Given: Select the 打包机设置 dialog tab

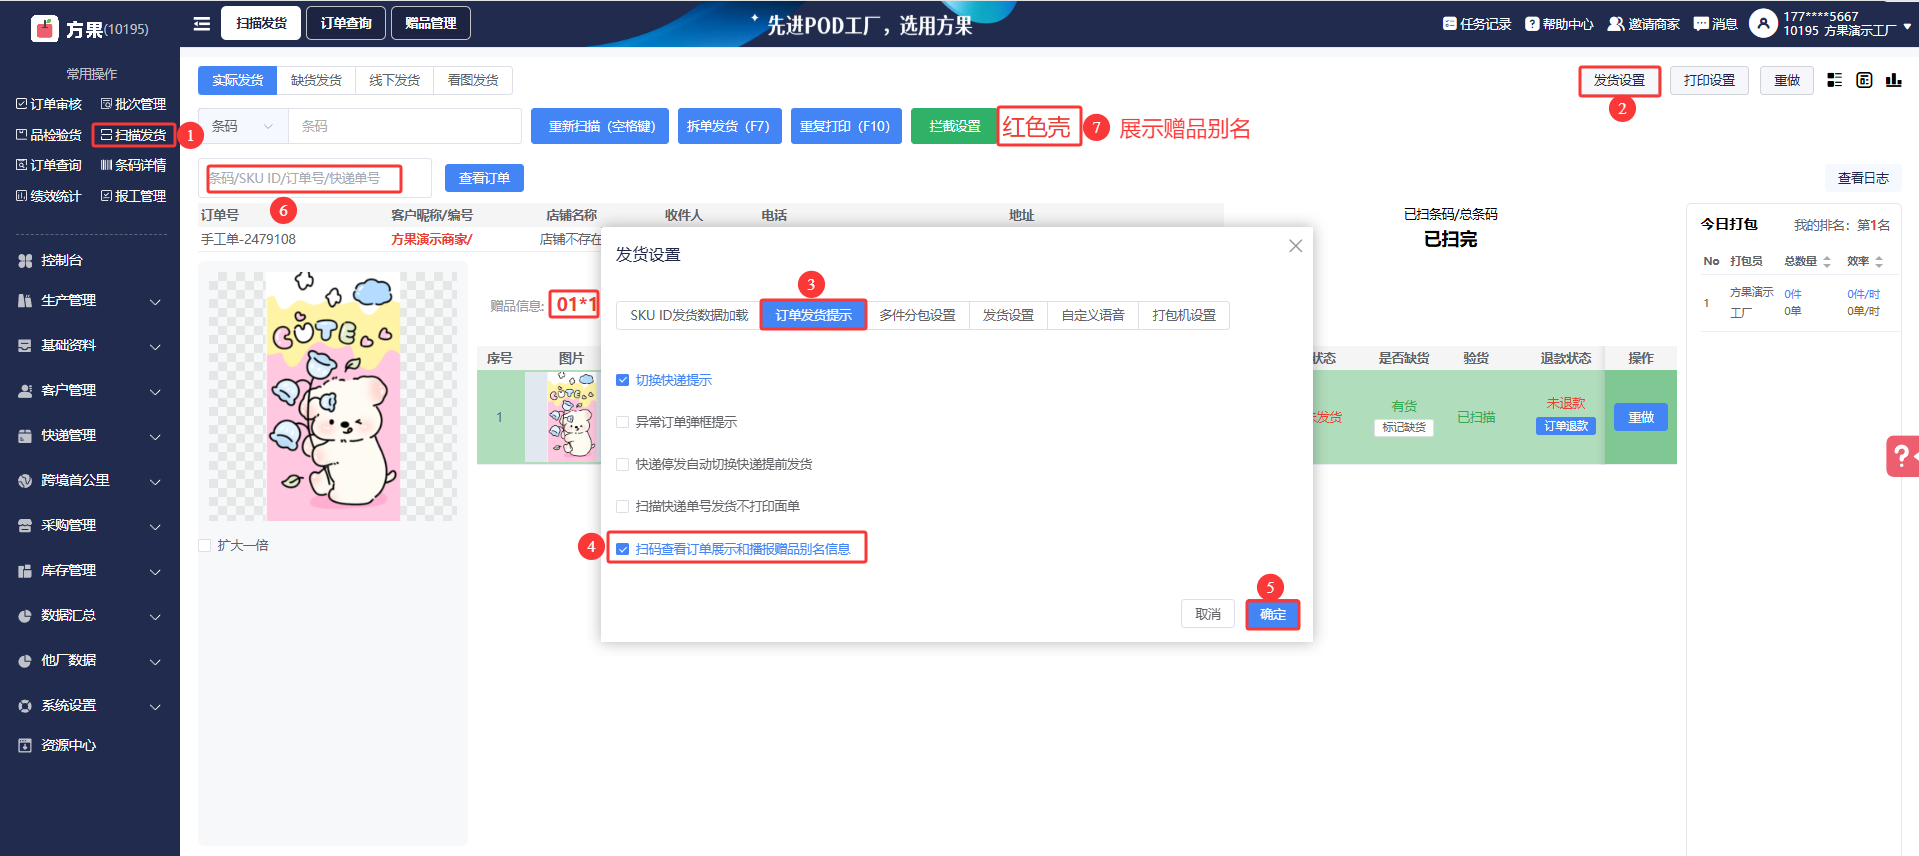Looking at the screenshot, I should pos(1184,315).
